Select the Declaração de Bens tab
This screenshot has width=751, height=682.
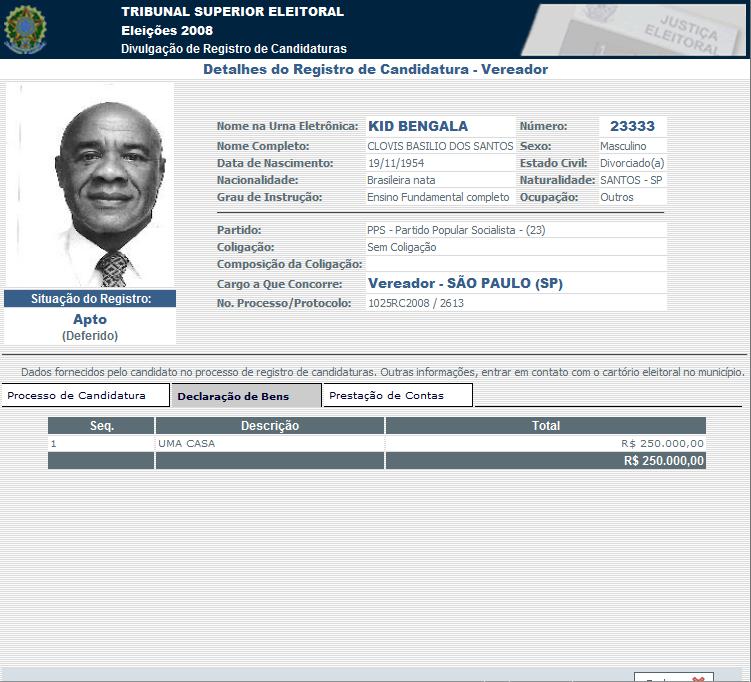[x=246, y=396]
